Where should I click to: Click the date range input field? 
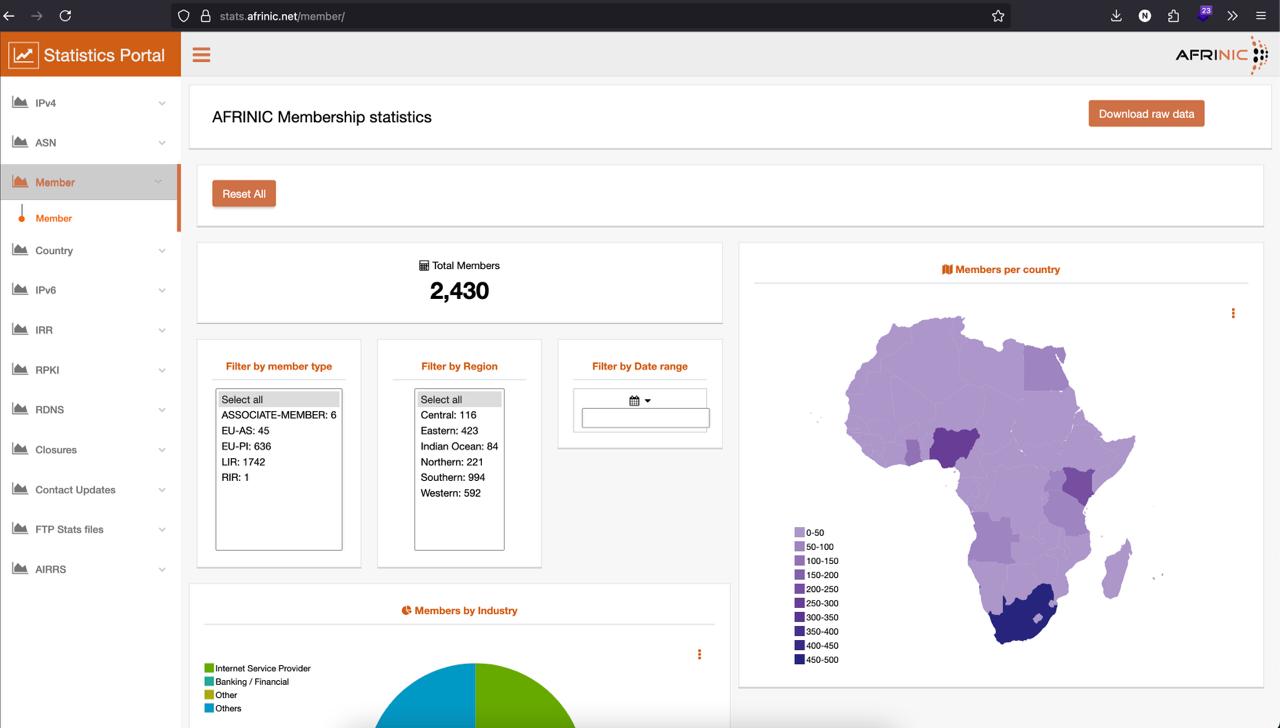coord(645,418)
